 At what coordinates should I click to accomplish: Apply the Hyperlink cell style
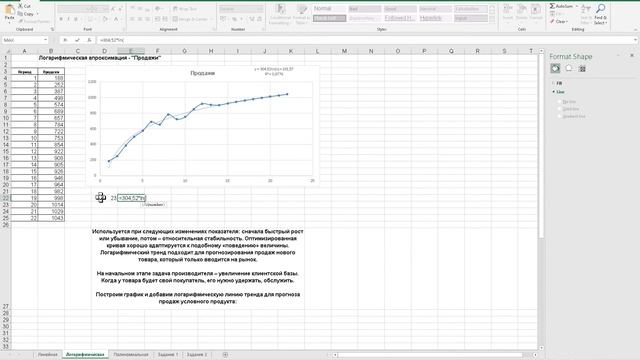coord(436,18)
